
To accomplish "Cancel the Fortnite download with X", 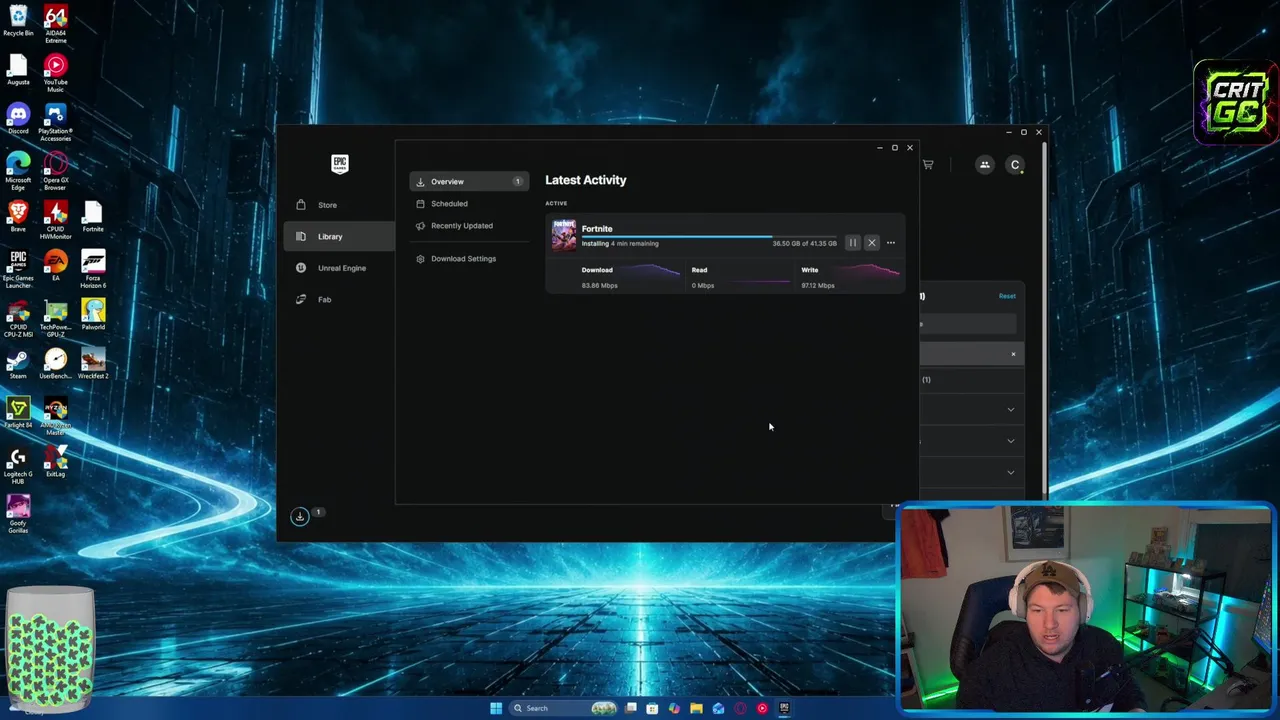I will pos(872,243).
